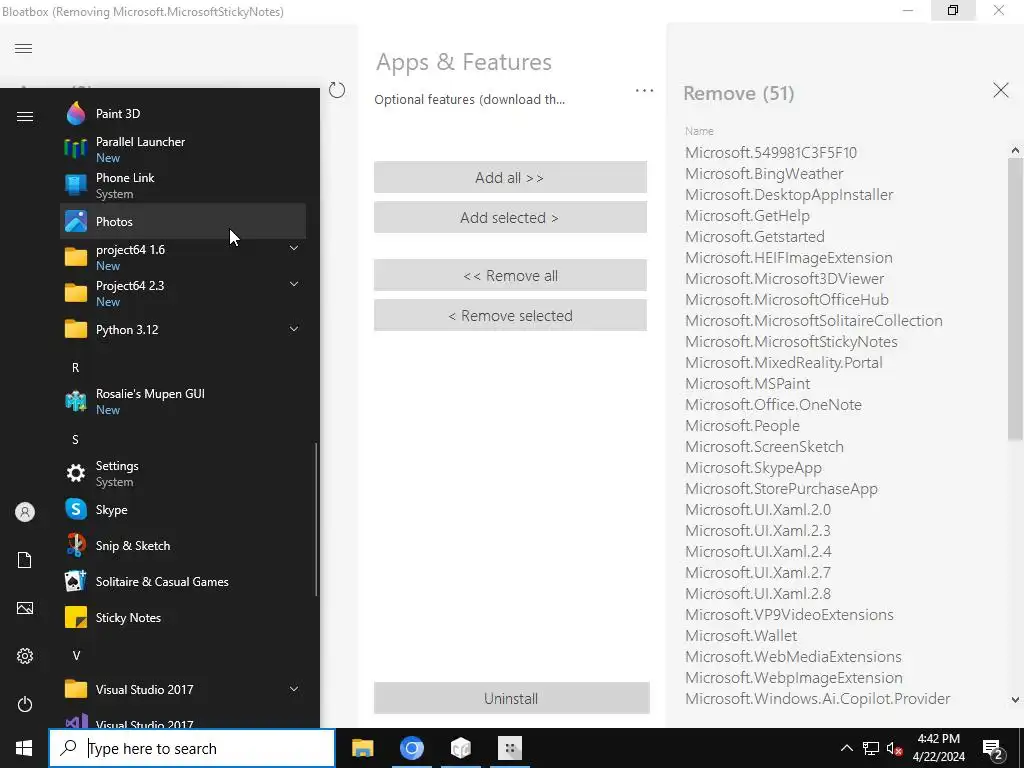Select Microsoft.549981C3F5F10 in list
The image size is (1024, 768).
pyautogui.click(x=771, y=152)
